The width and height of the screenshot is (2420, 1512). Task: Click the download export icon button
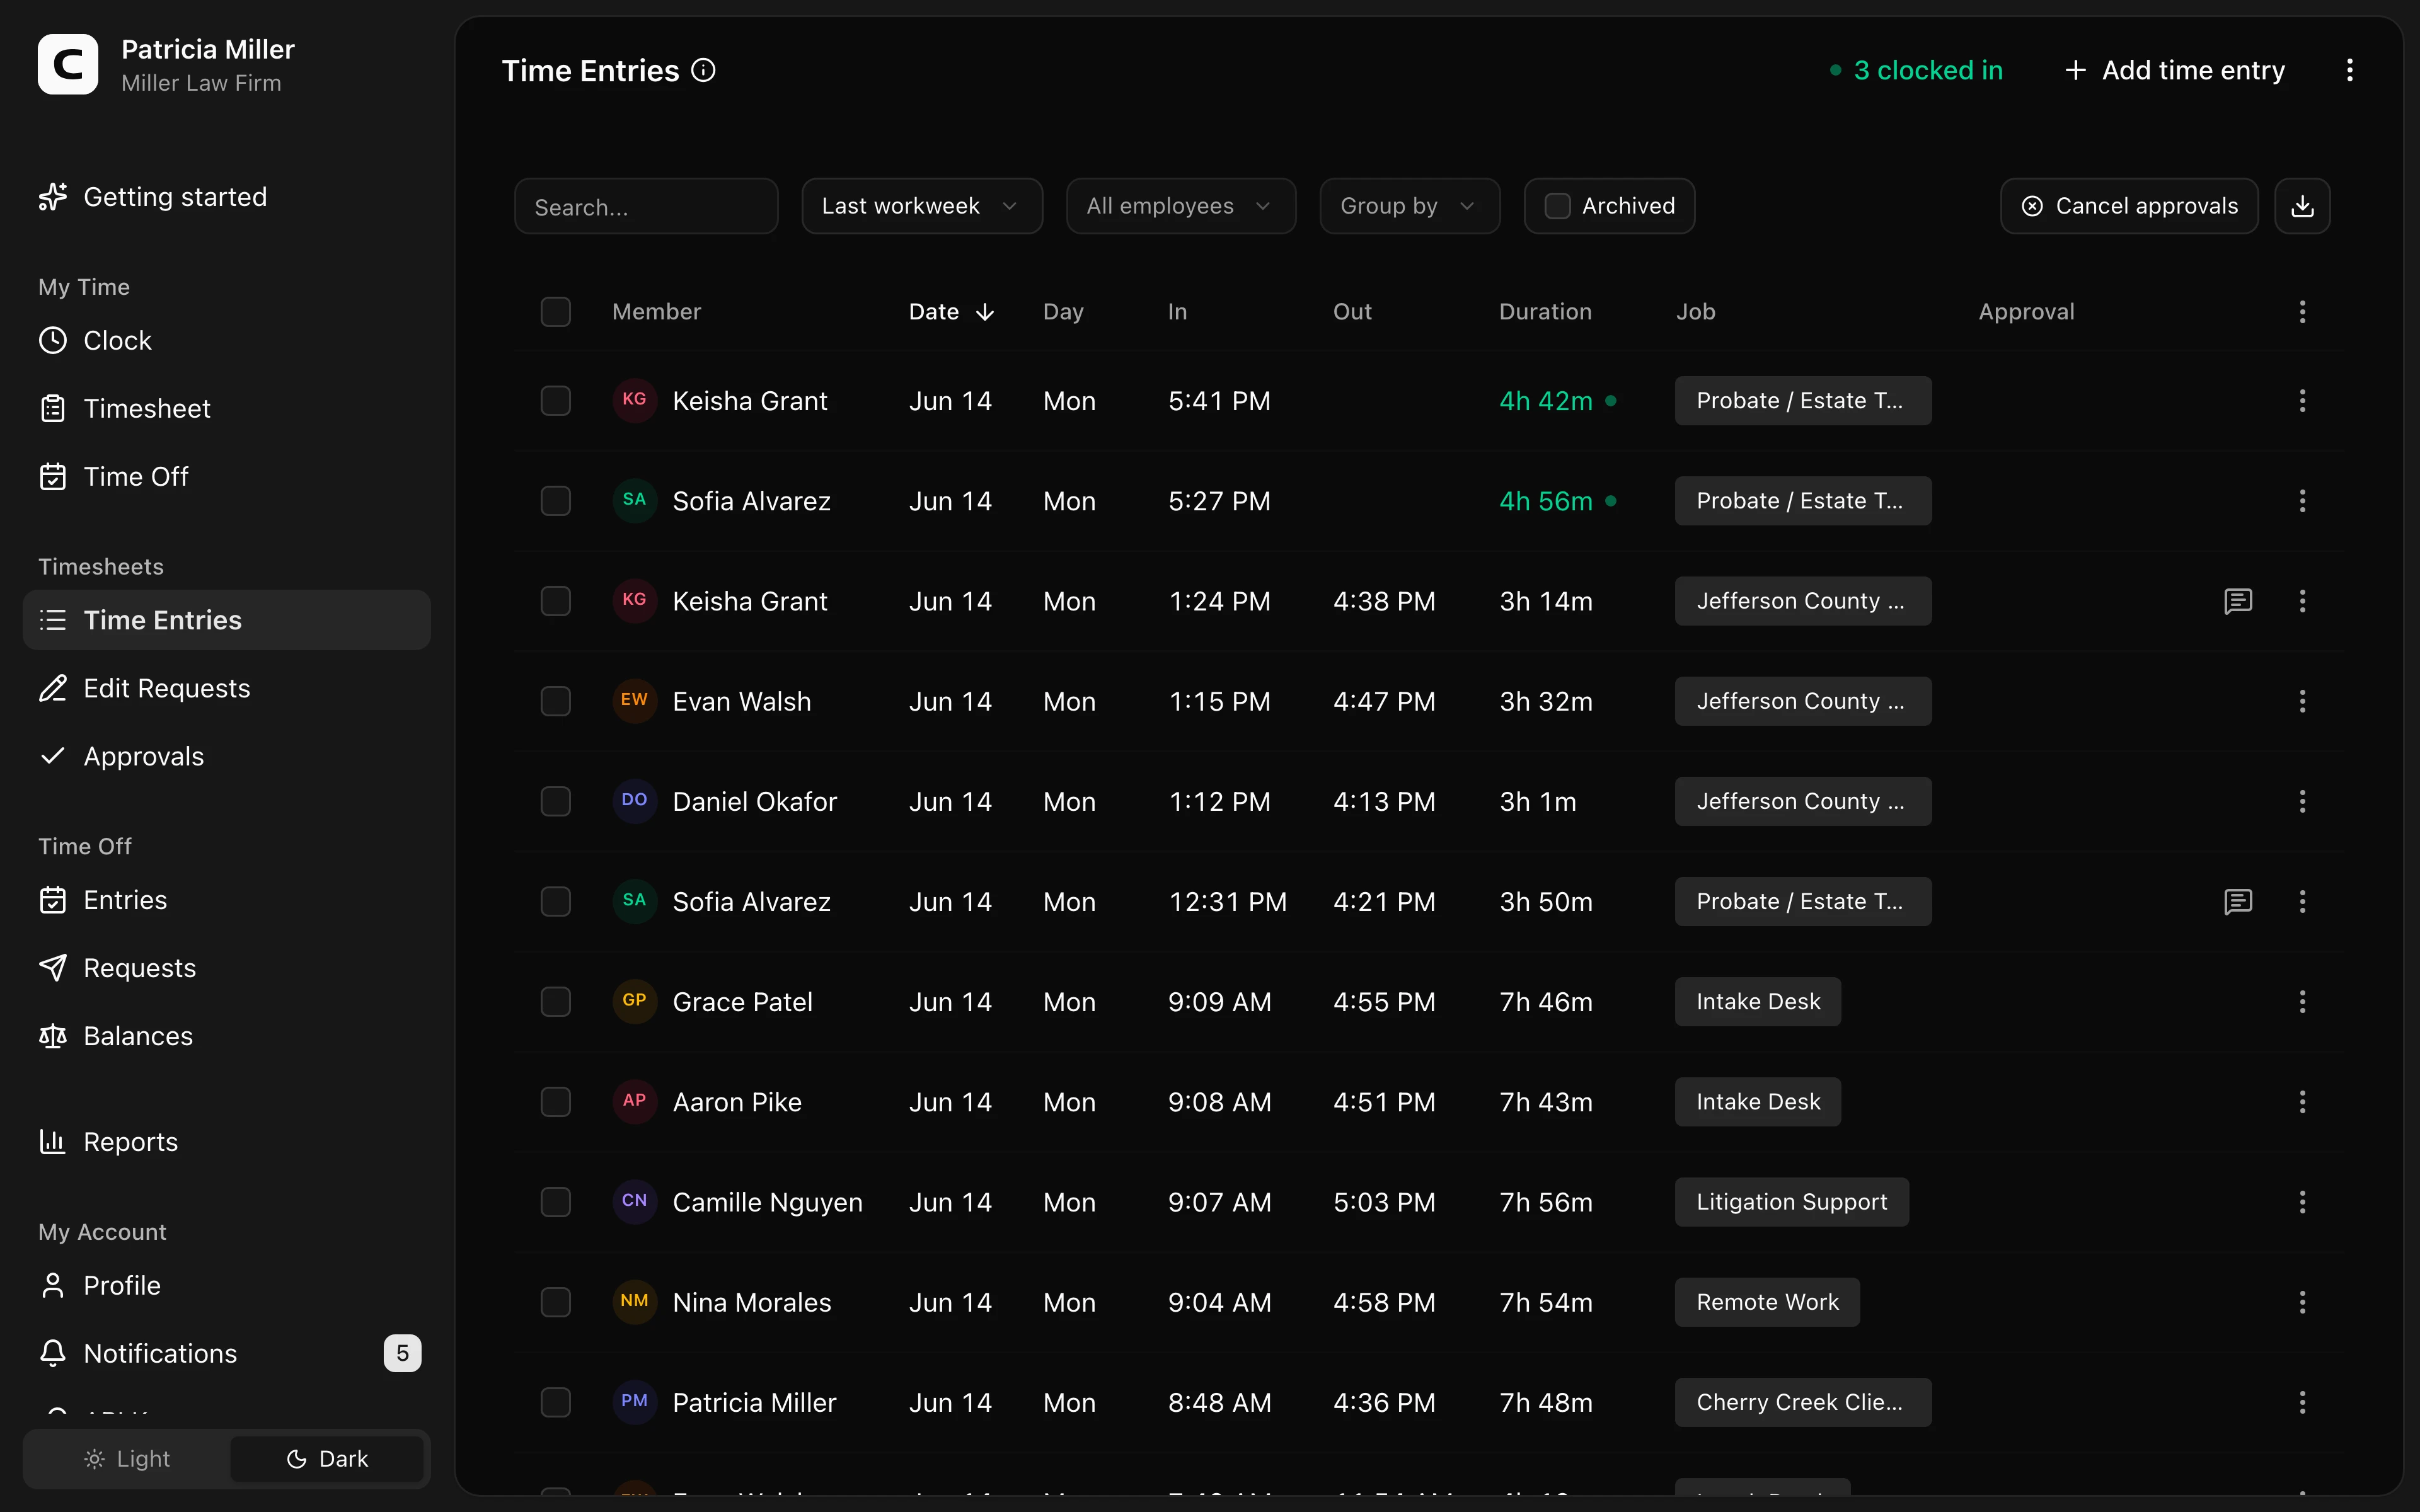2302,206
